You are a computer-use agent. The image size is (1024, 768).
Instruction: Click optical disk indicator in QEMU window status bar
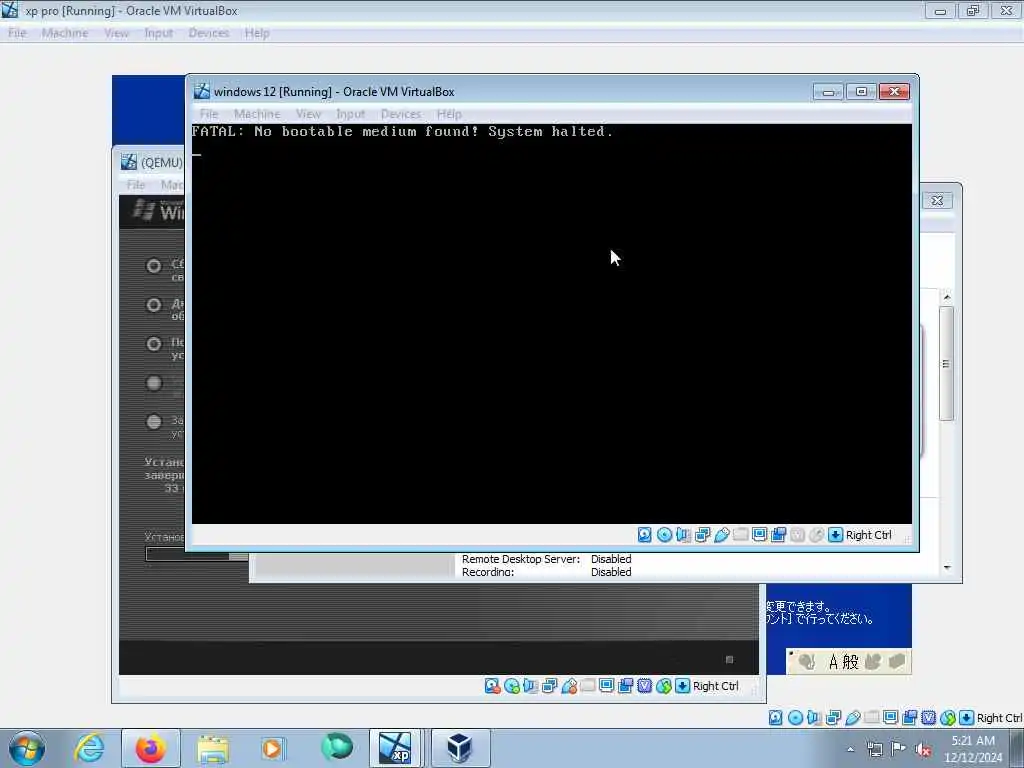point(511,686)
